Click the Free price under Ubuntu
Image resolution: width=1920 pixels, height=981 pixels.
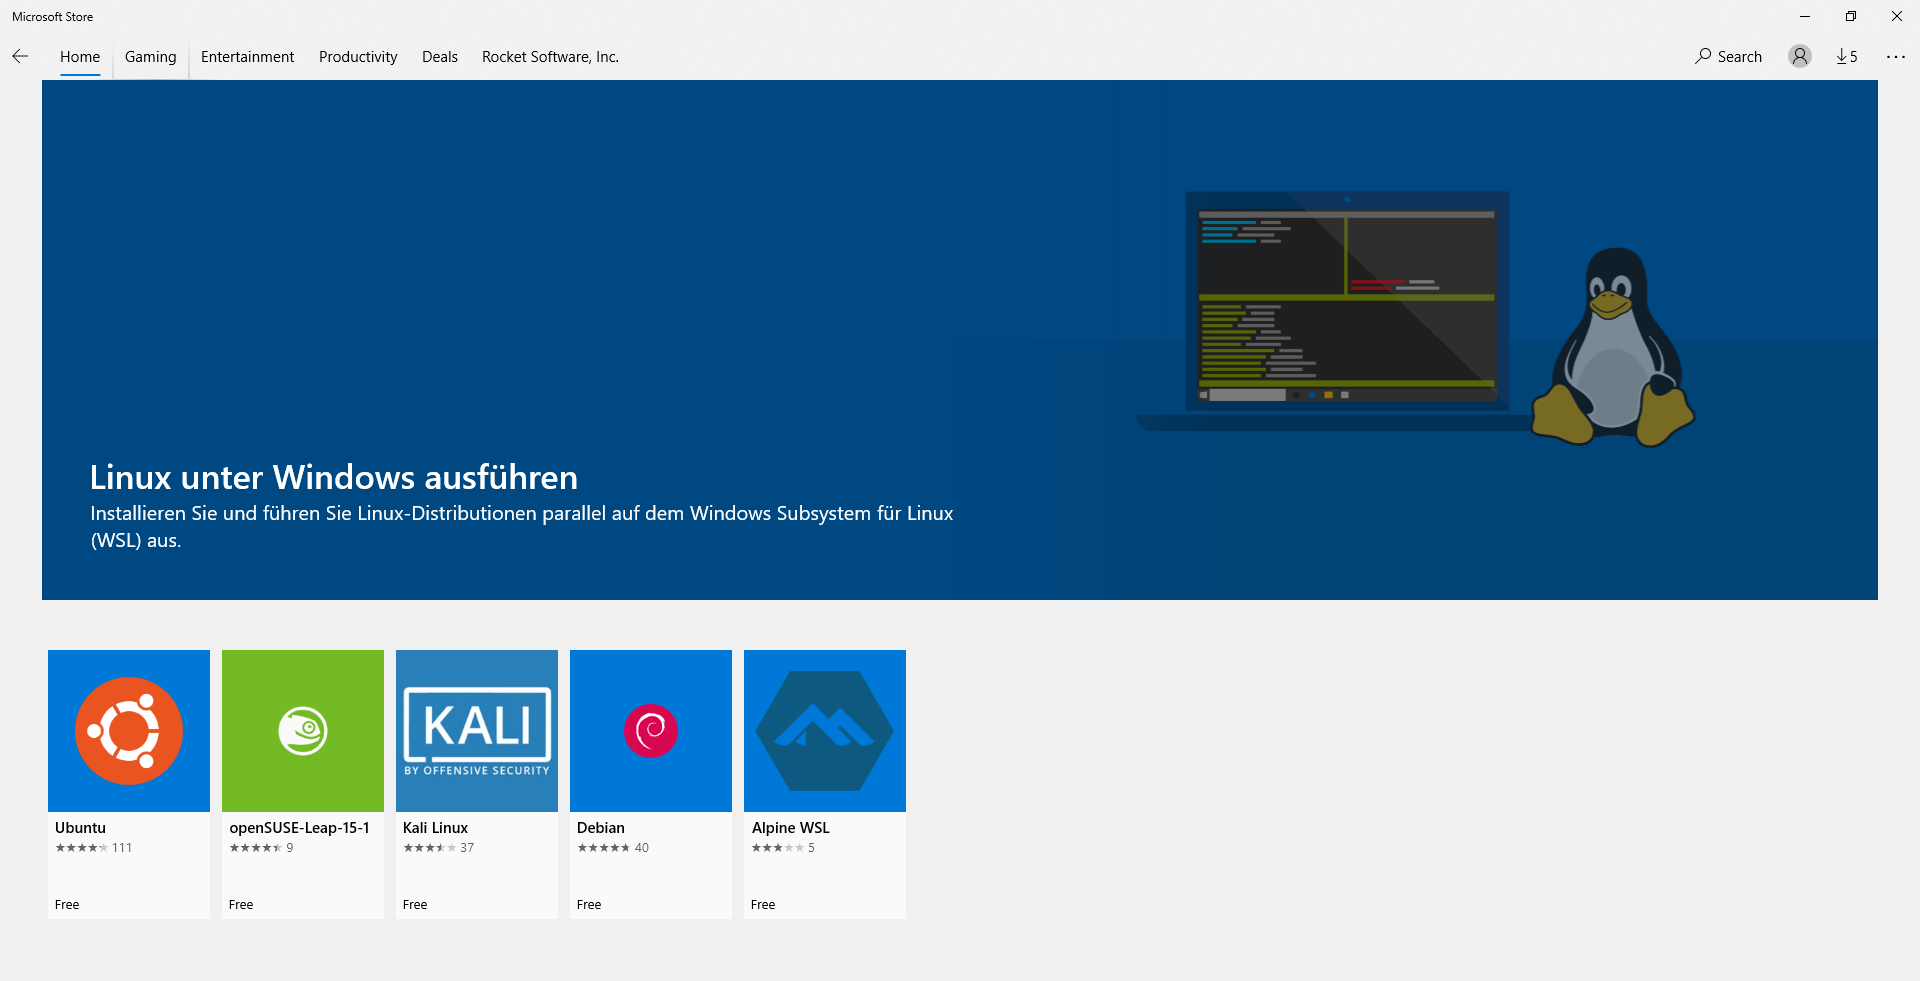pos(67,905)
